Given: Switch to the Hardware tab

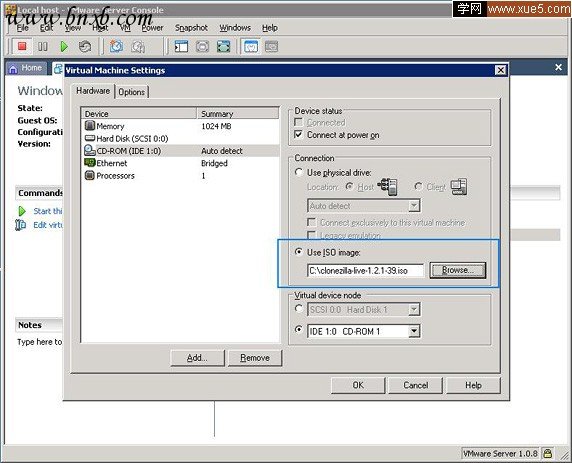Looking at the screenshot, I should (93, 91).
